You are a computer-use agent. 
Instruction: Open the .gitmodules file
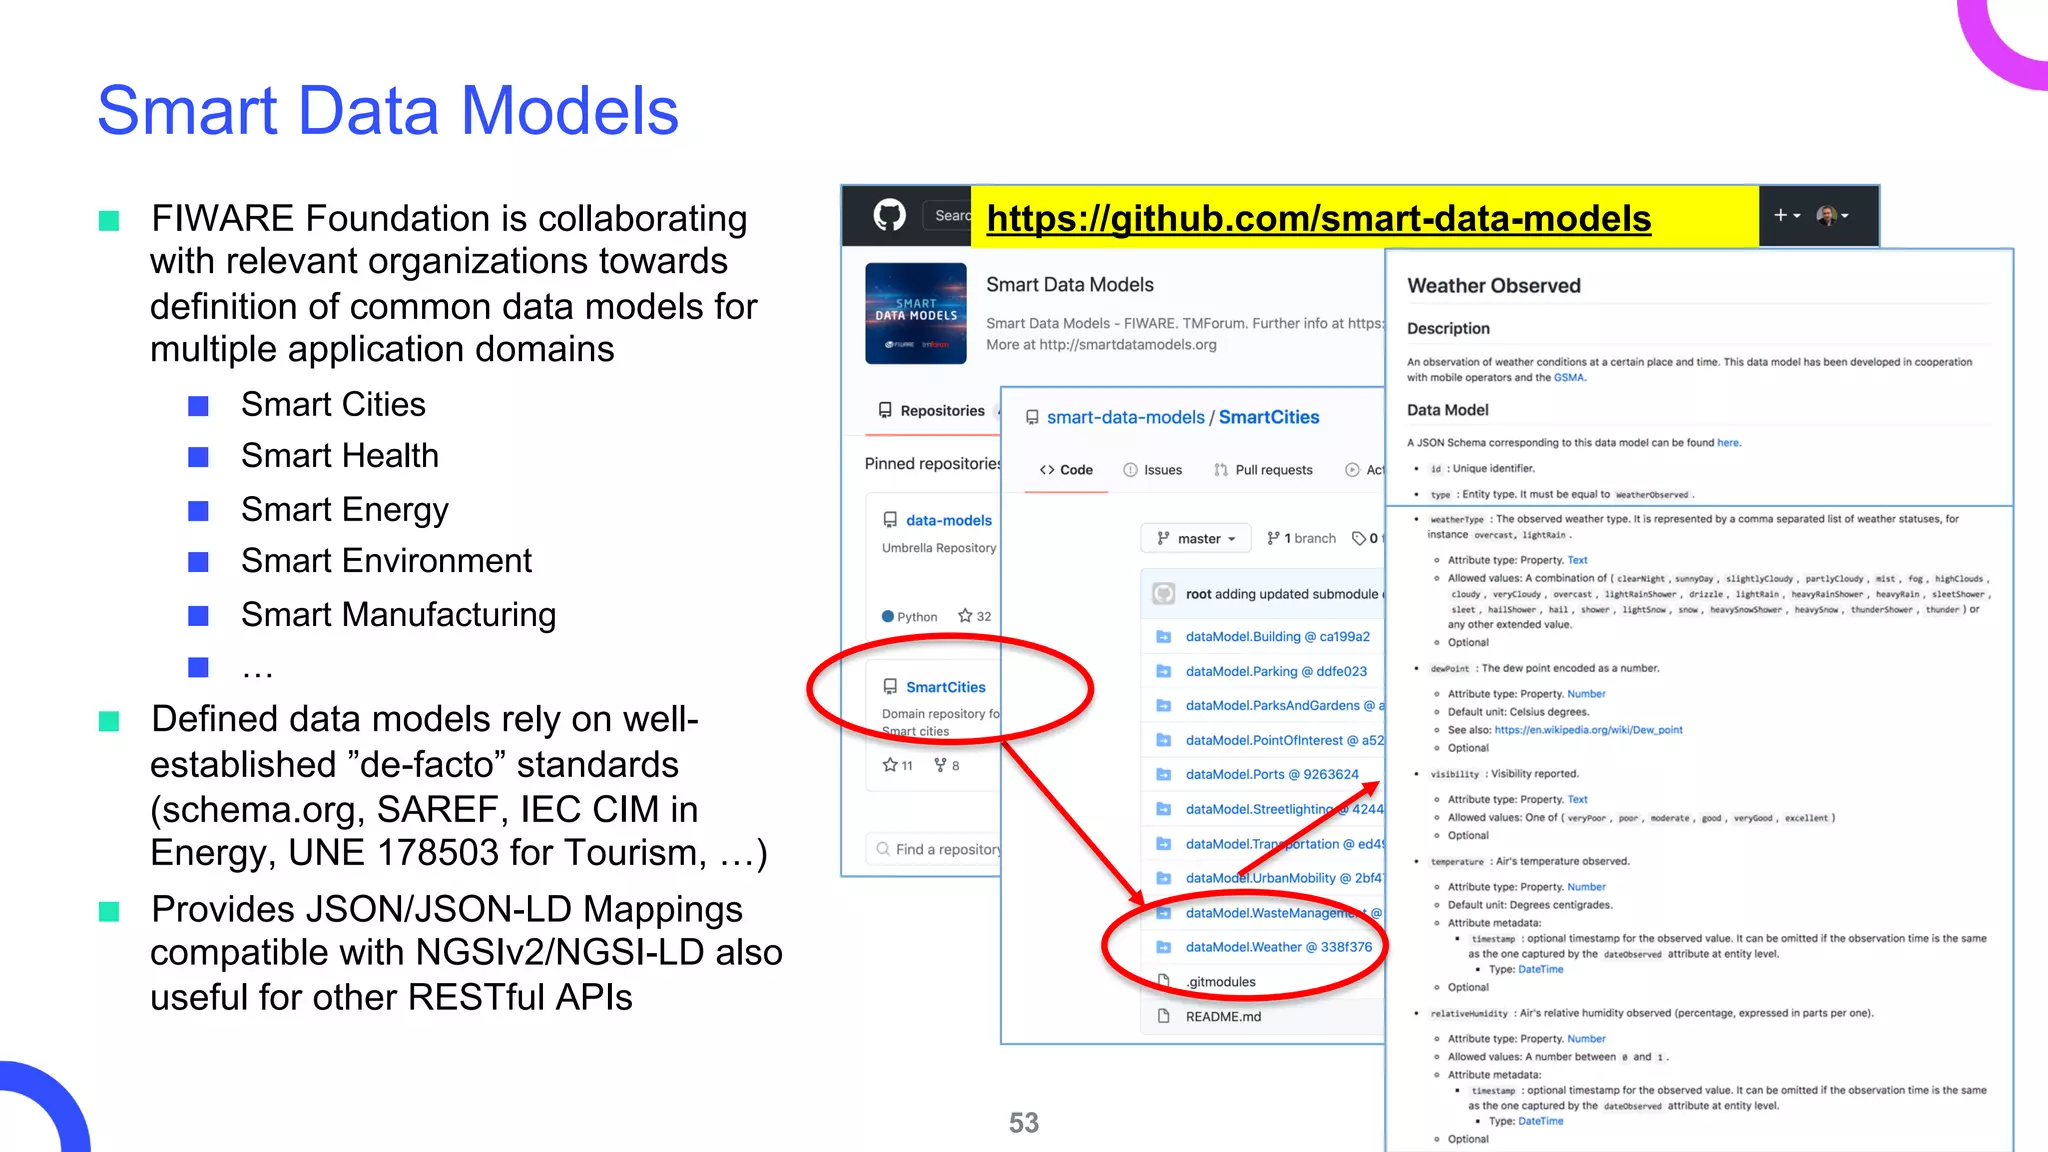tap(1220, 983)
